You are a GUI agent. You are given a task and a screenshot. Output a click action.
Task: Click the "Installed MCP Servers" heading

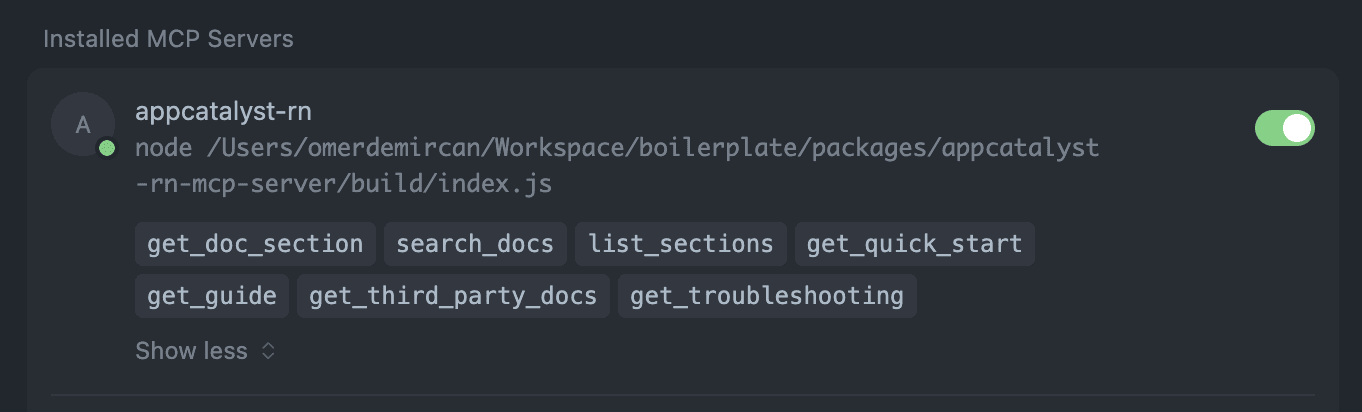tap(168, 39)
